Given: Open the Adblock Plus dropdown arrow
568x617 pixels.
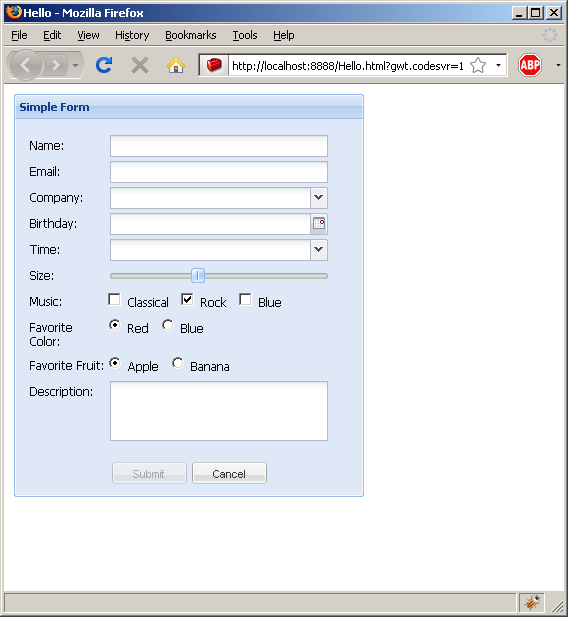Looking at the screenshot, I should (x=558, y=65).
